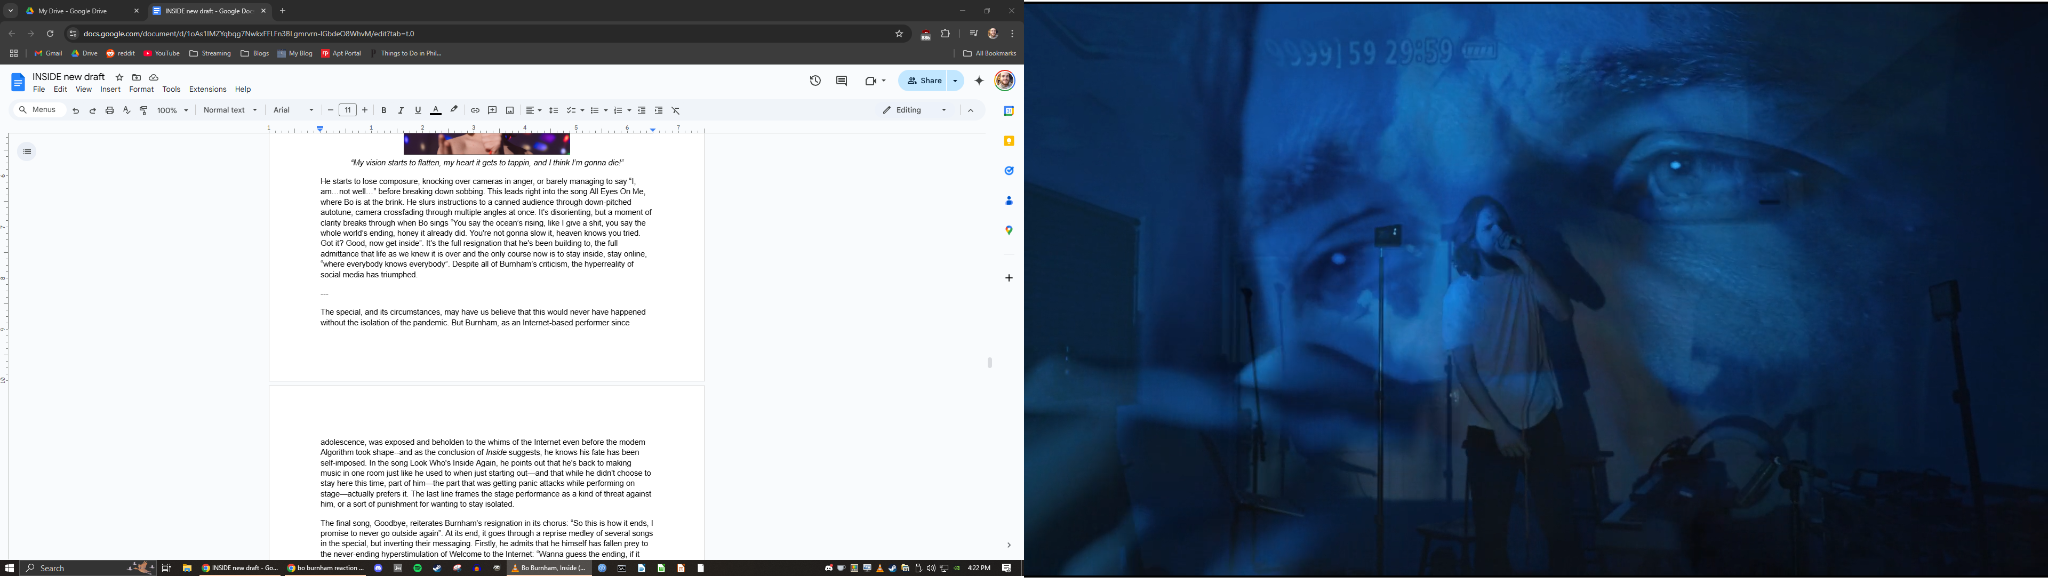
Task: Click the clear formatting icon
Action: pos(675,110)
